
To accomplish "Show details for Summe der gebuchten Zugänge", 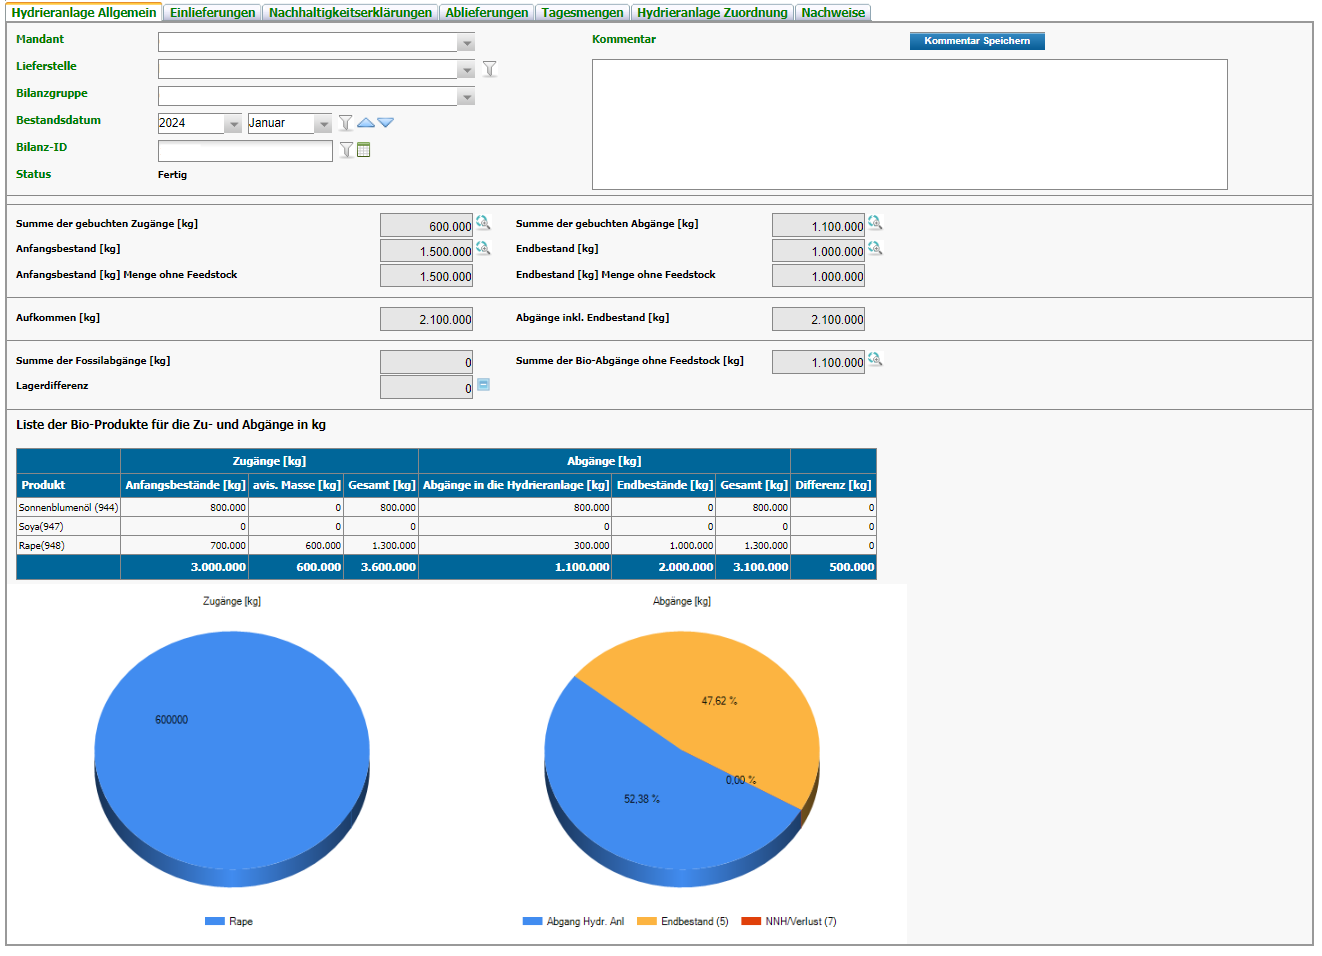I will coord(483,223).
